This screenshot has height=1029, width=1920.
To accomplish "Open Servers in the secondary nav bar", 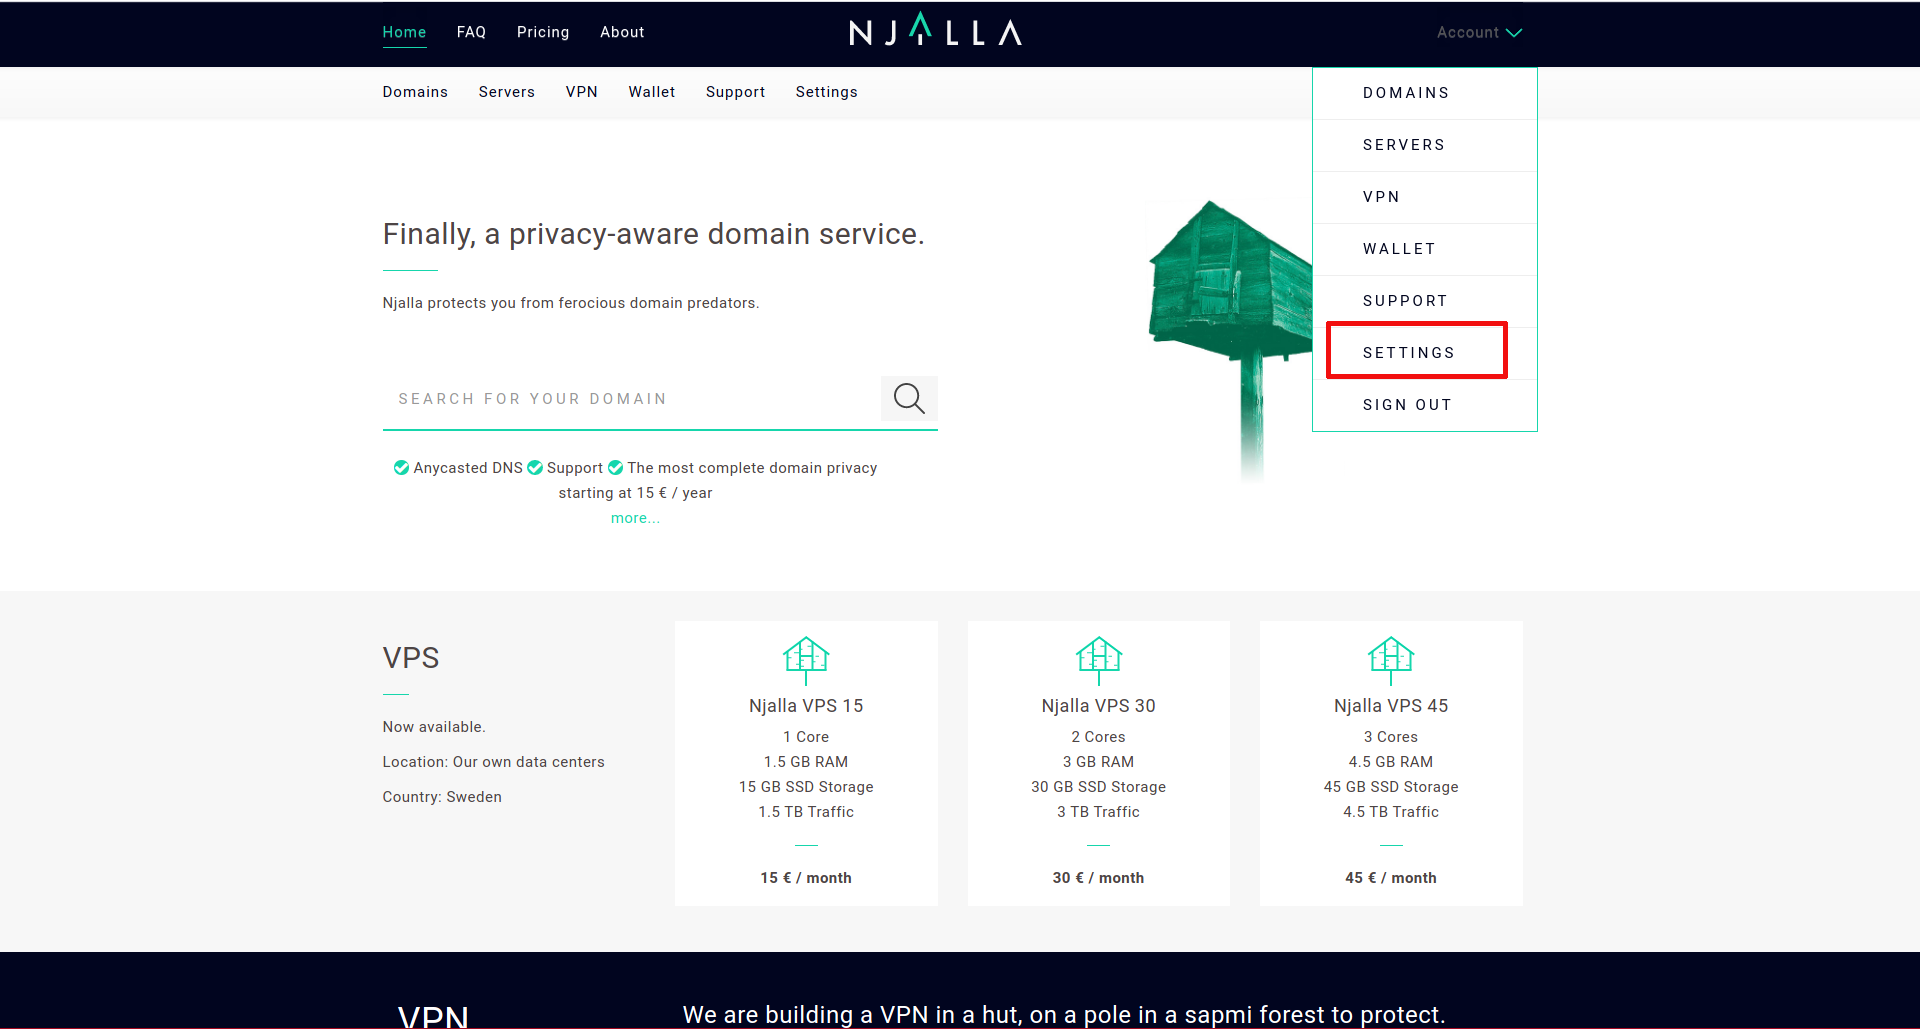I will (x=506, y=92).
